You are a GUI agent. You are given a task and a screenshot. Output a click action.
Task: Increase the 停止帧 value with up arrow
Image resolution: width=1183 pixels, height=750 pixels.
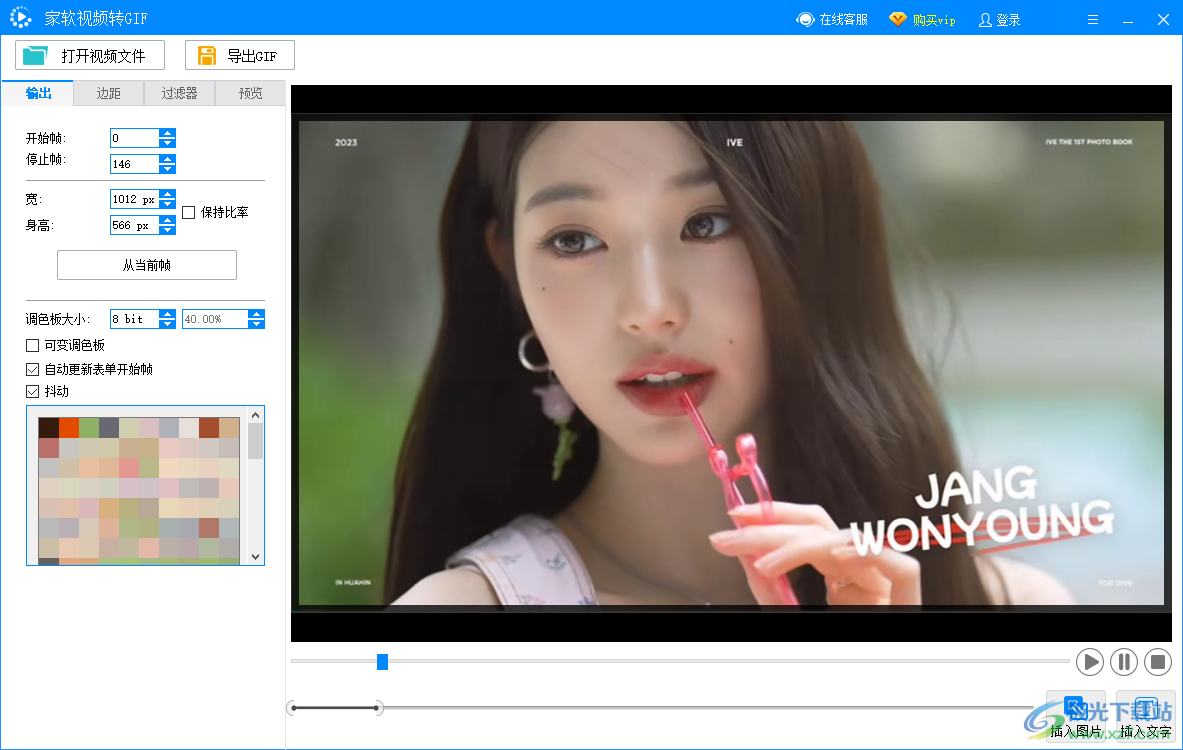click(x=167, y=159)
